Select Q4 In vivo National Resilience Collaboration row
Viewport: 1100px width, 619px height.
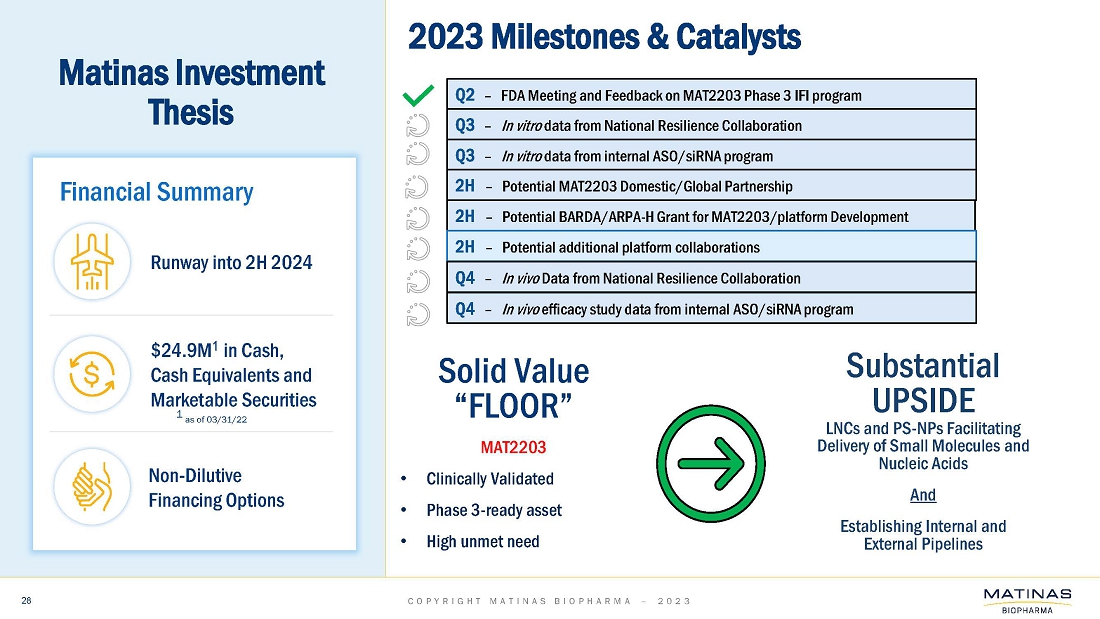coord(710,278)
